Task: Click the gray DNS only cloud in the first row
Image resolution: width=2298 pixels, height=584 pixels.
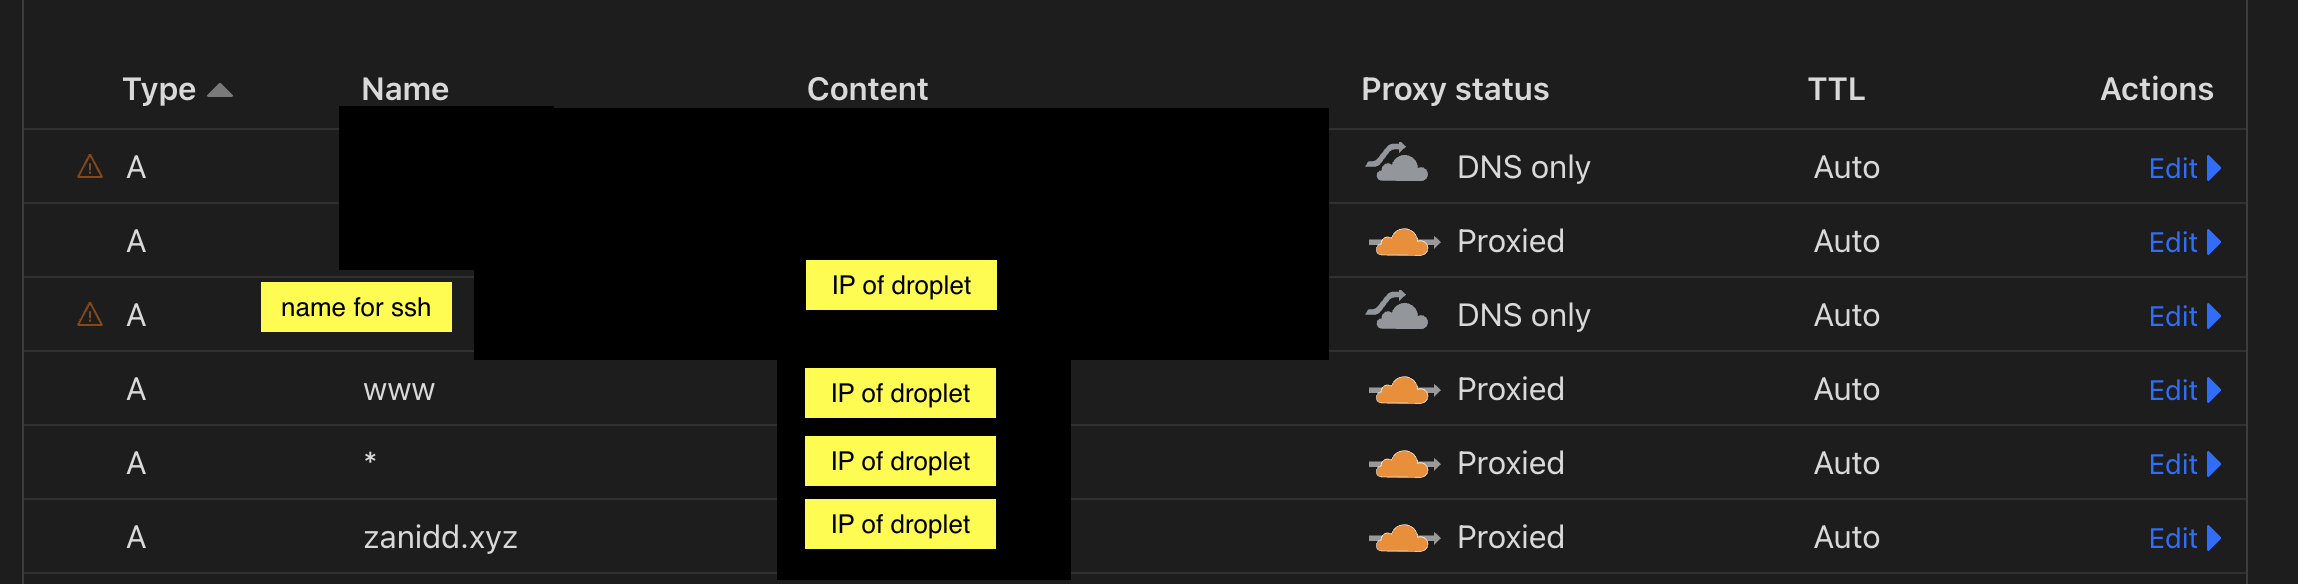Action: pyautogui.click(x=1398, y=163)
